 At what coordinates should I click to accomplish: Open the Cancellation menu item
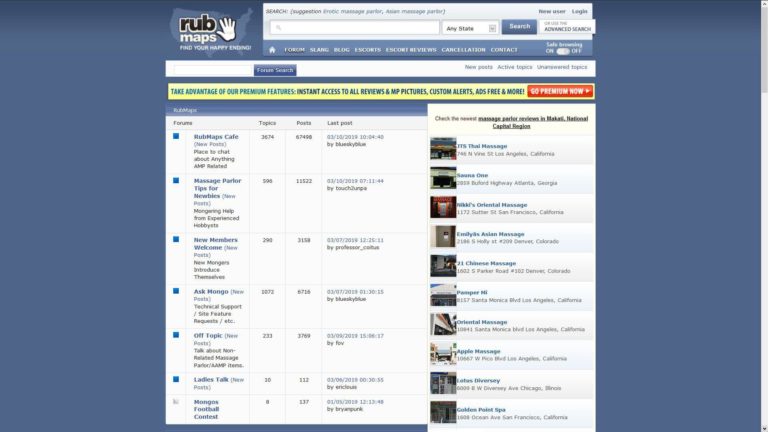[463, 49]
